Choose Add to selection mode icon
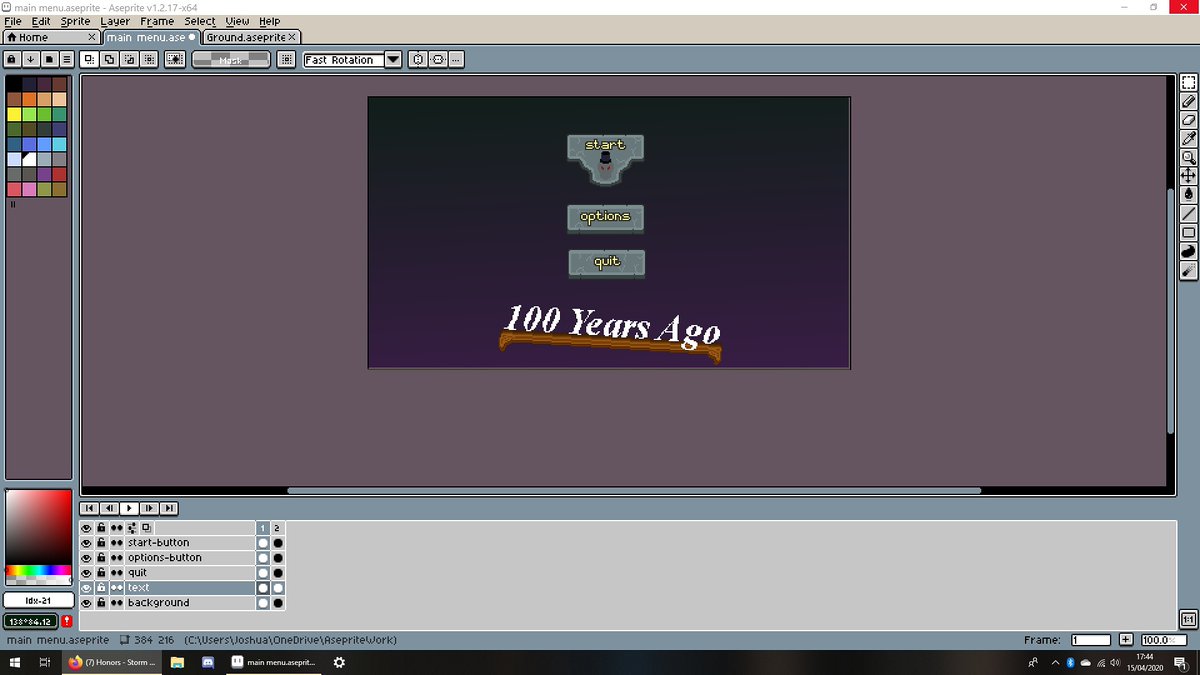Image resolution: width=1200 pixels, height=675 pixels. coord(109,59)
